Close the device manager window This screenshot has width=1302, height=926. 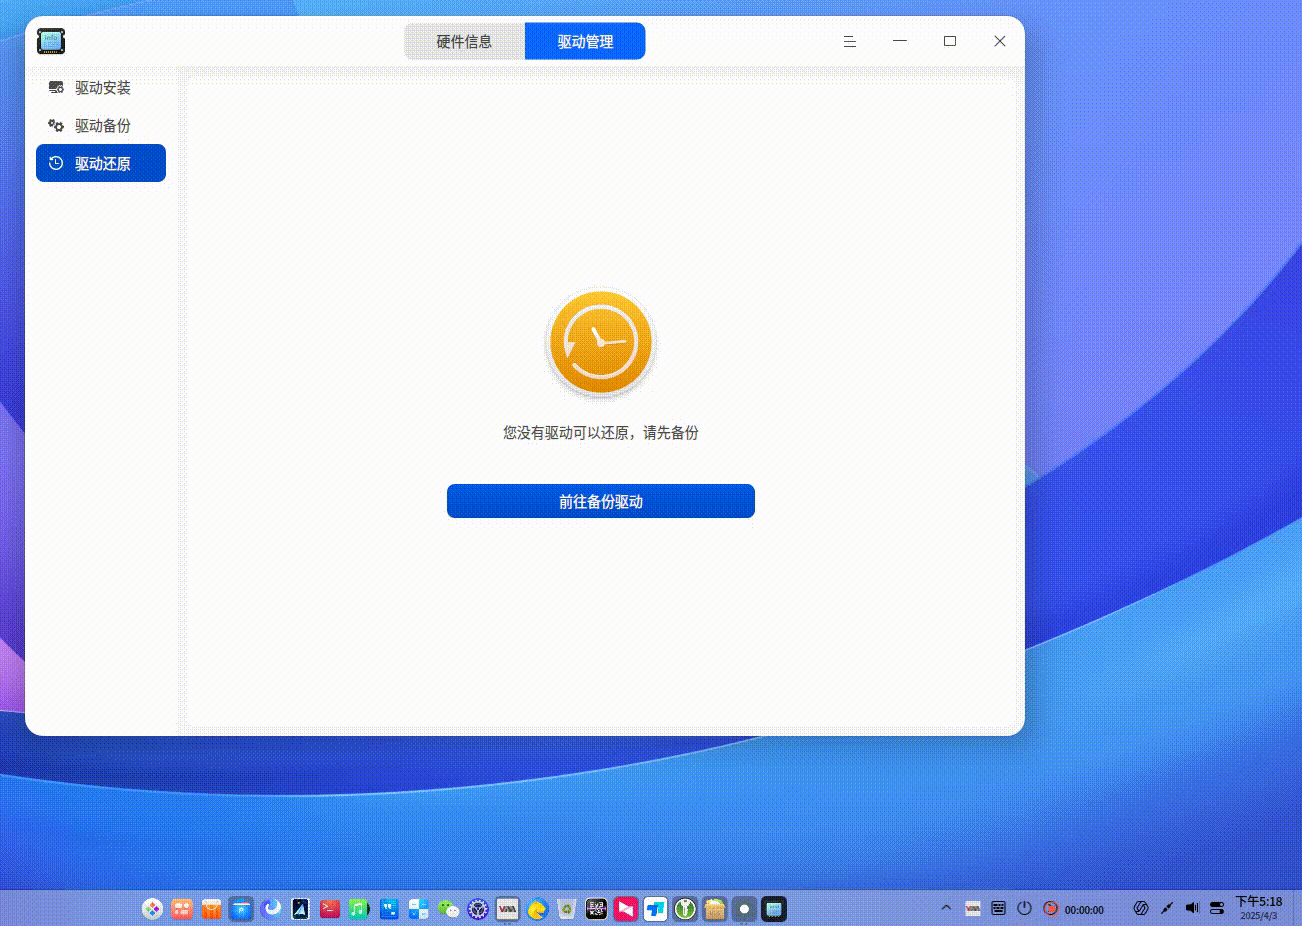pyautogui.click(x=1000, y=41)
